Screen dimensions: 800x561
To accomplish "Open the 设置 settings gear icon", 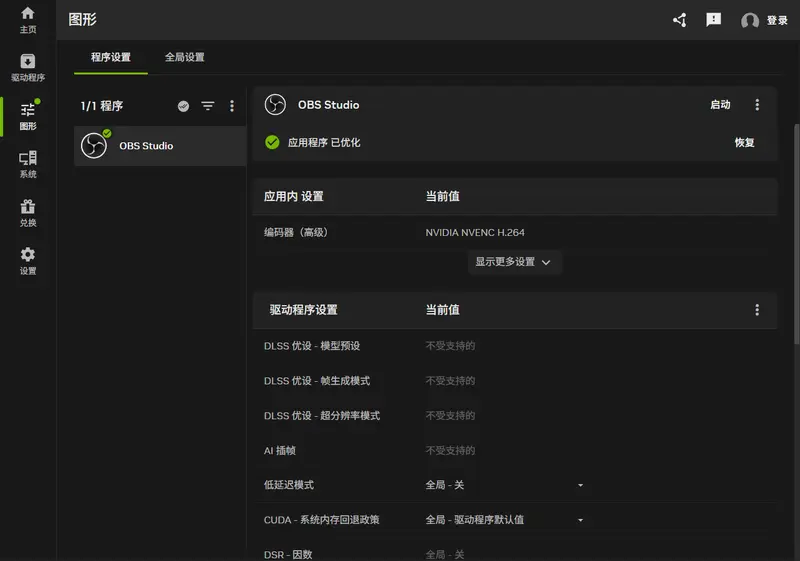I will click(28, 261).
